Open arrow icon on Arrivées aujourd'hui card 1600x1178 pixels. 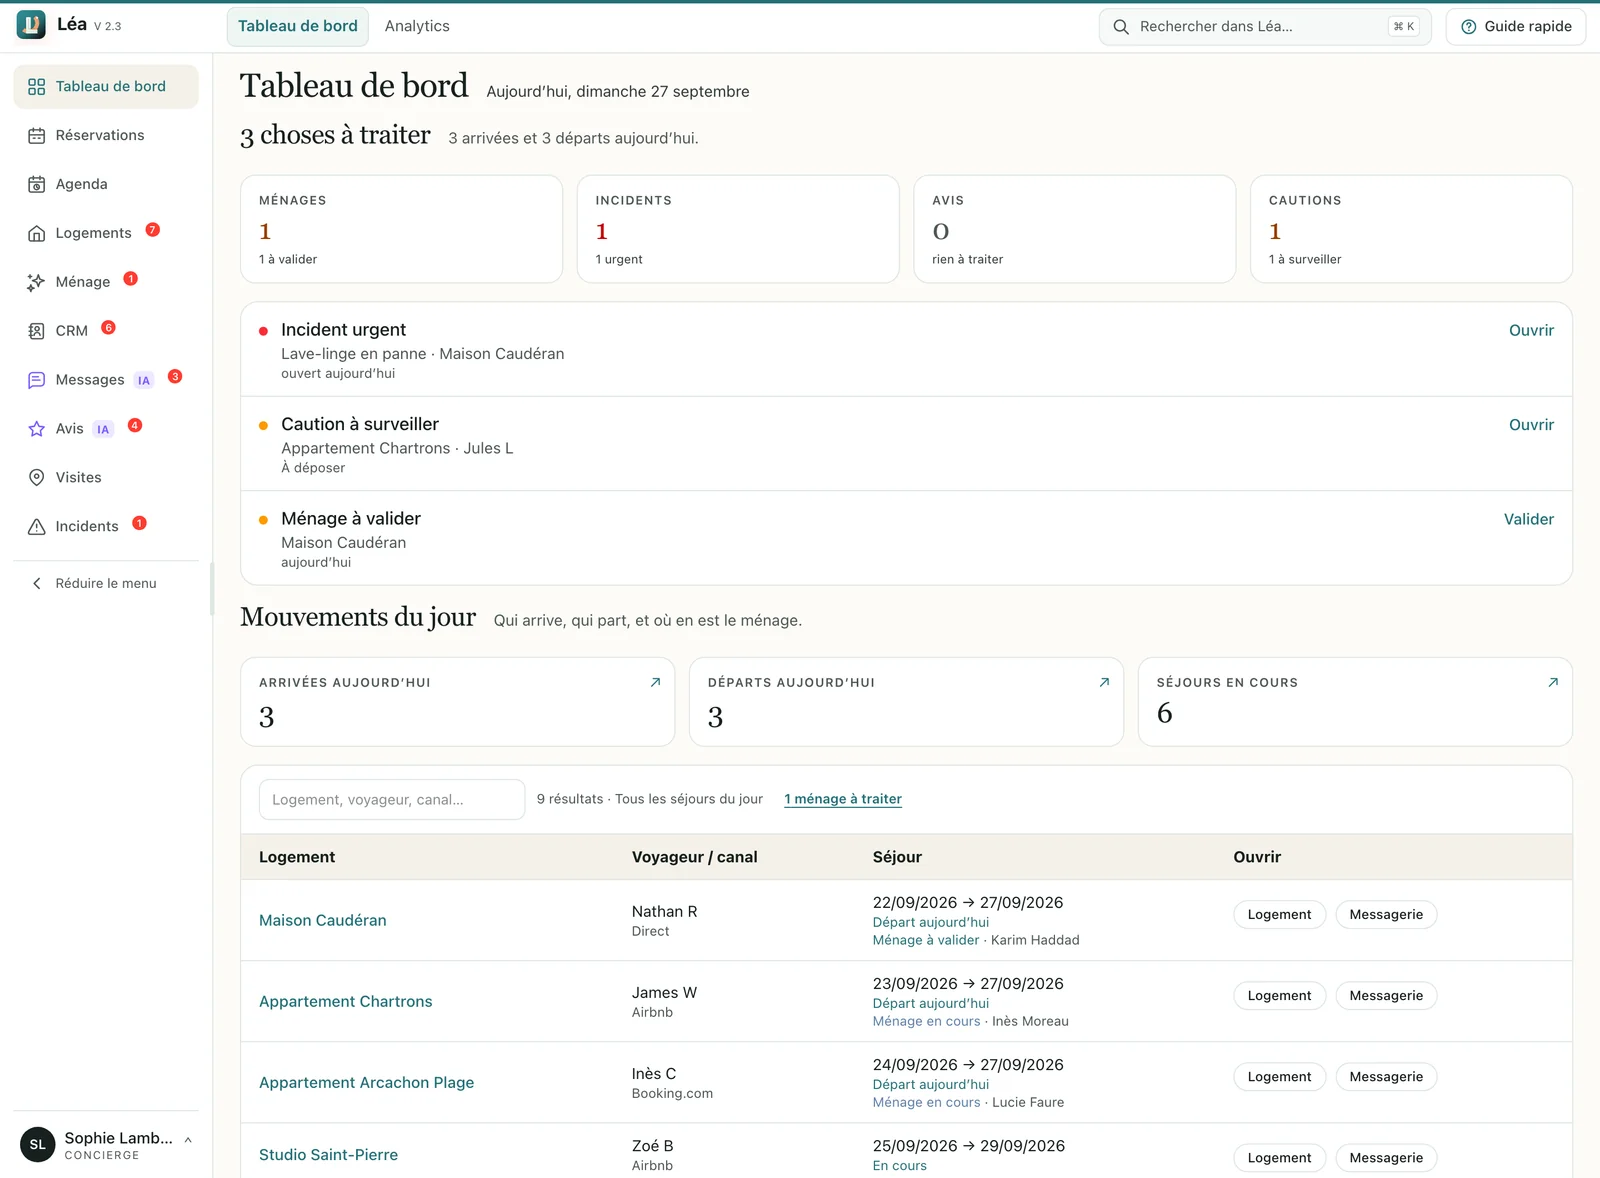pyautogui.click(x=656, y=682)
